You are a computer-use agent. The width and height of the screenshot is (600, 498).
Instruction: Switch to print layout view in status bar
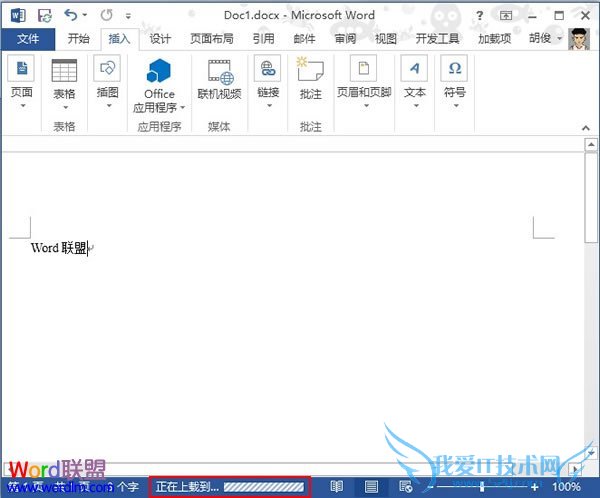pyautogui.click(x=371, y=486)
